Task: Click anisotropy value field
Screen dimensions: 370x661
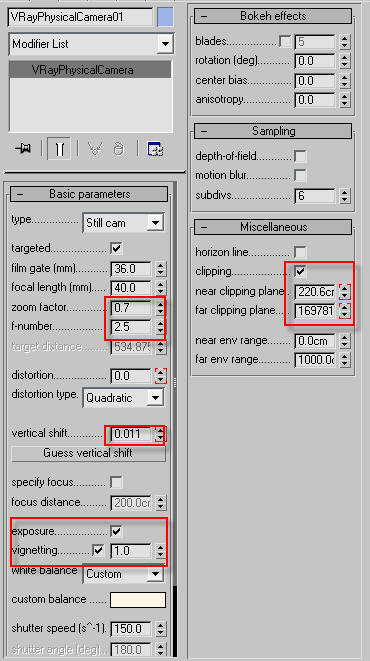Action: [x=315, y=100]
